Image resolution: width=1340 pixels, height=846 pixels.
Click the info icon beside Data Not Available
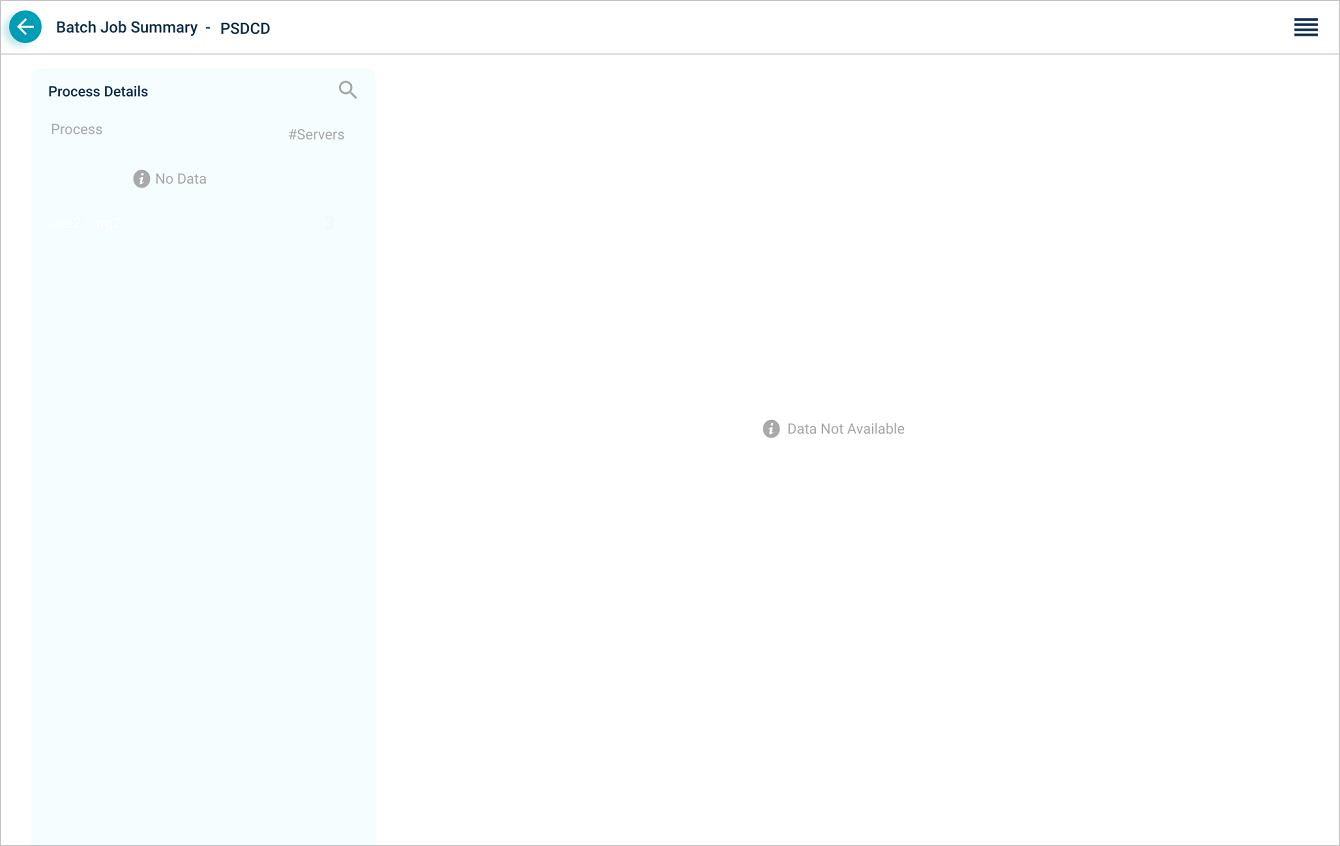tap(771, 429)
